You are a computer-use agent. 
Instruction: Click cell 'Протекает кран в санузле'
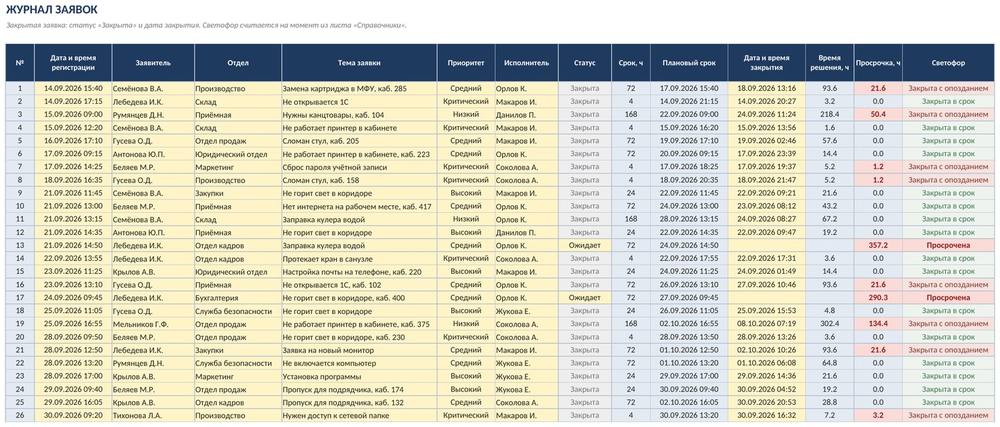tap(359, 258)
